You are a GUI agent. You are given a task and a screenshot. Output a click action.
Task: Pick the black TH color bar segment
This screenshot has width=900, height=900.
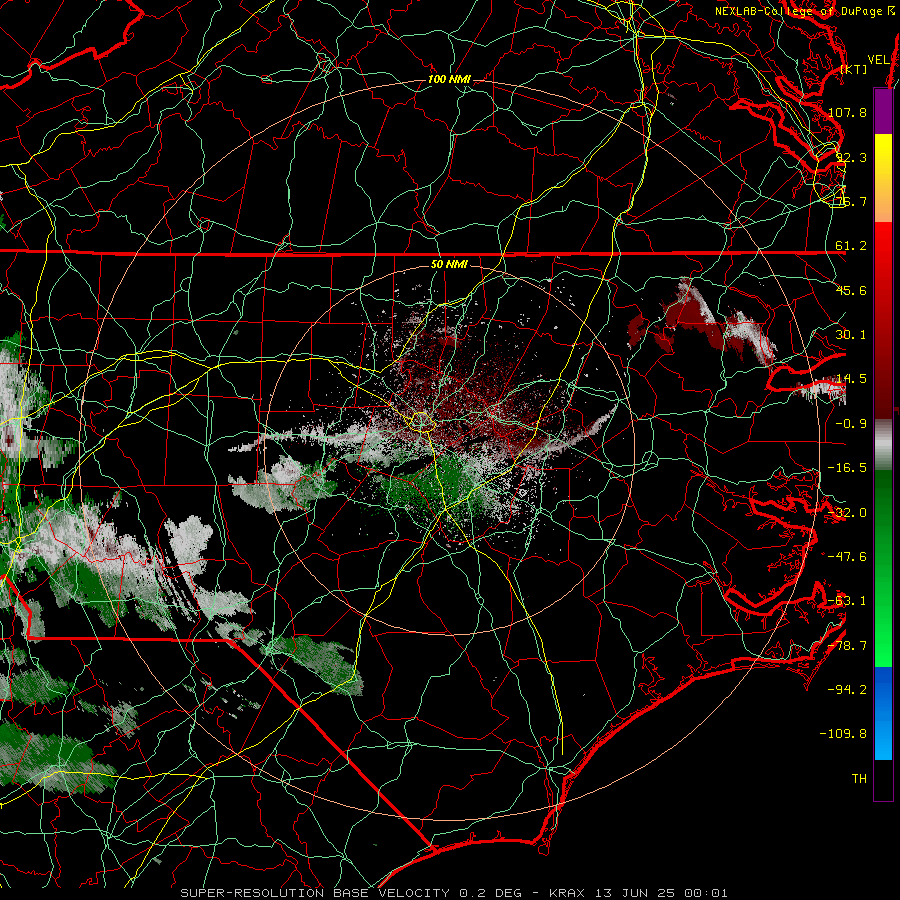tap(883, 779)
